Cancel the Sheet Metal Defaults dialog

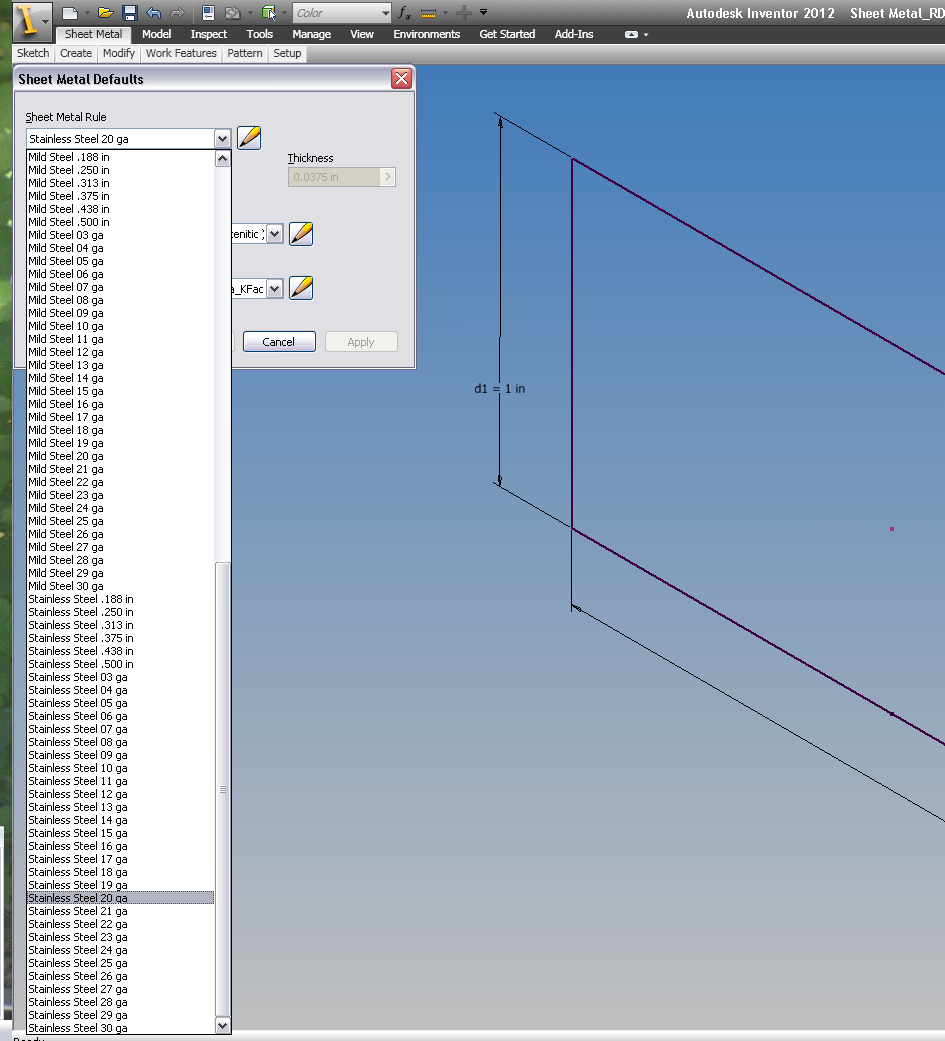278,341
